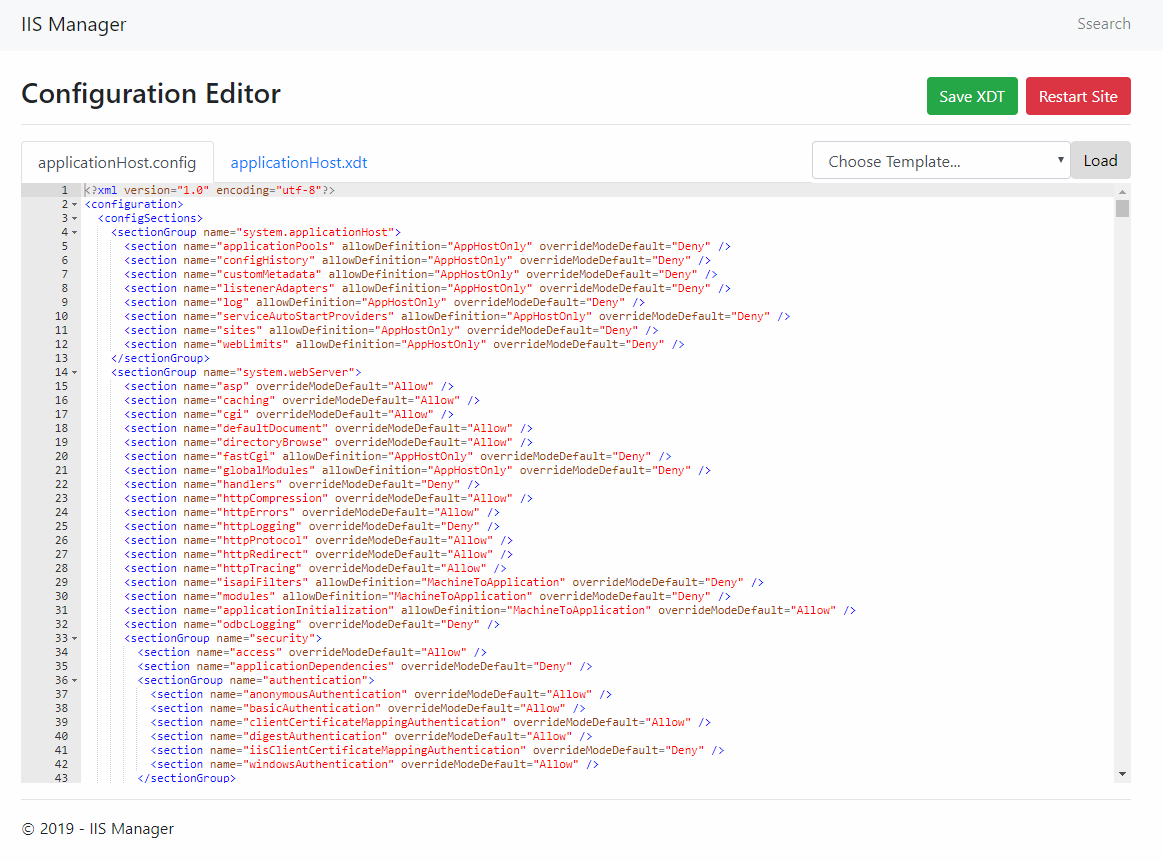Click the configHistory section line
The image size is (1163, 861).
(418, 260)
